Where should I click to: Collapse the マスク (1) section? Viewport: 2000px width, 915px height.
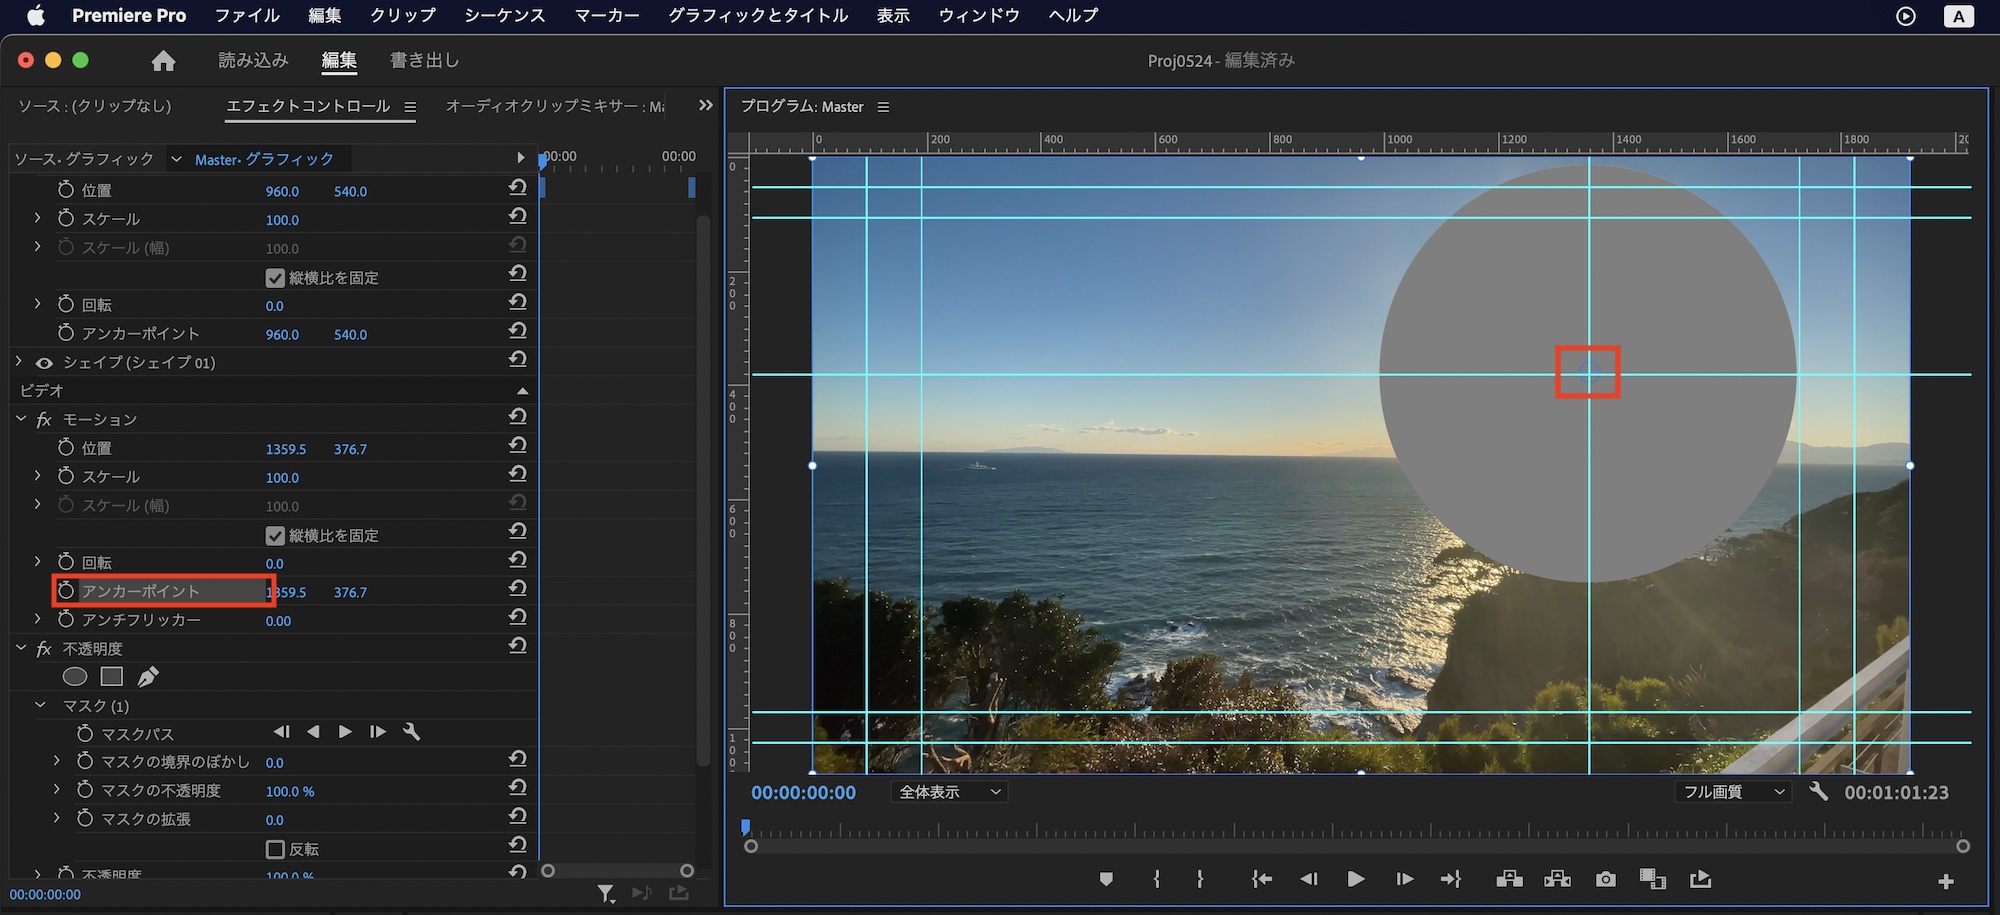pyautogui.click(x=40, y=705)
